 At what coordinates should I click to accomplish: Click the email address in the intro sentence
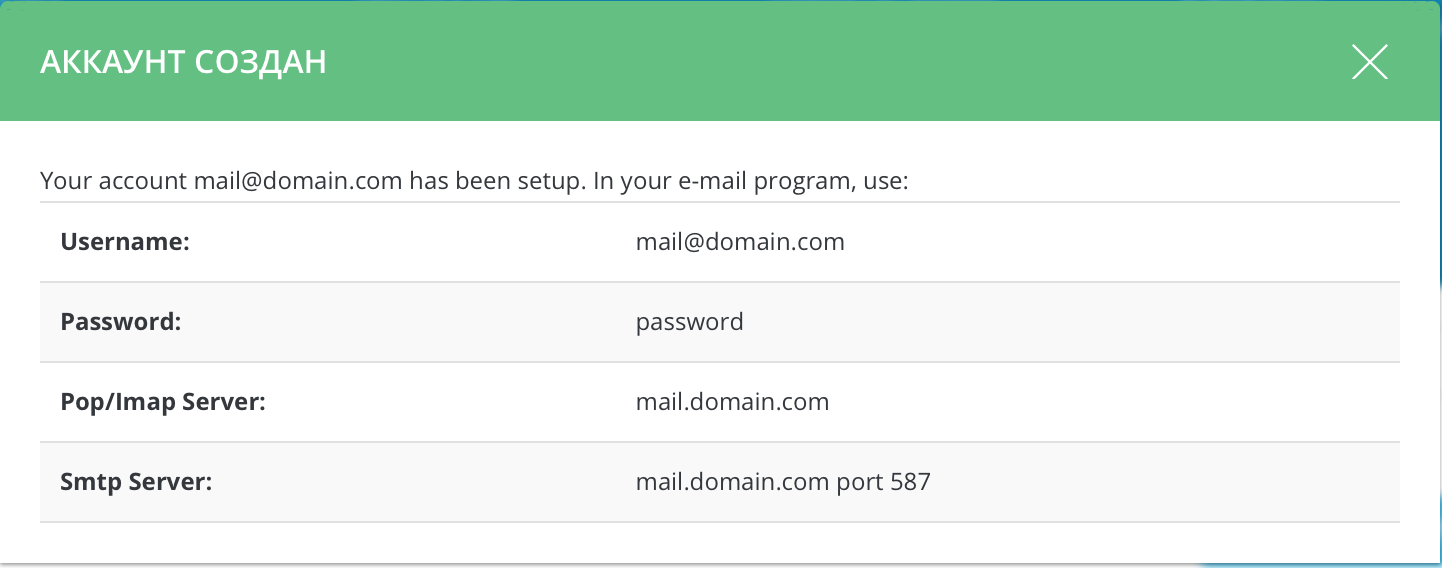click(x=298, y=182)
